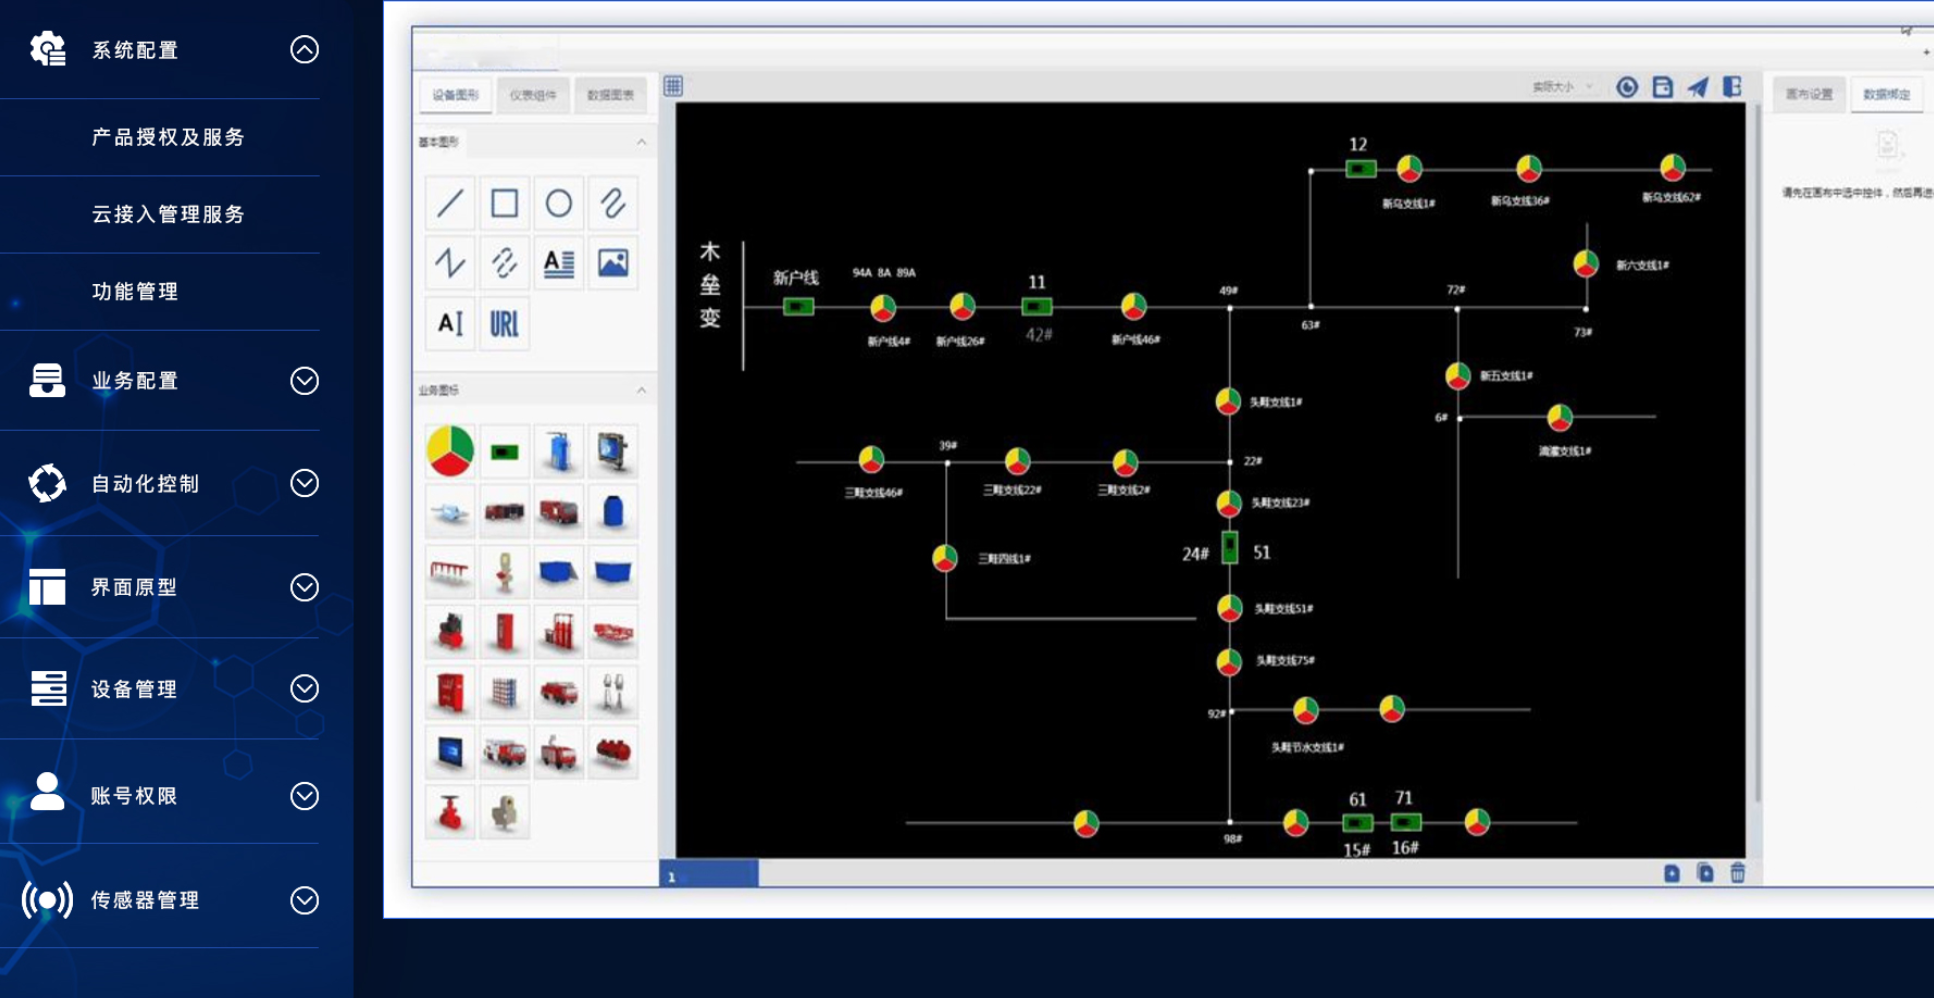Select page 1 tab below canvas

[x=708, y=875]
